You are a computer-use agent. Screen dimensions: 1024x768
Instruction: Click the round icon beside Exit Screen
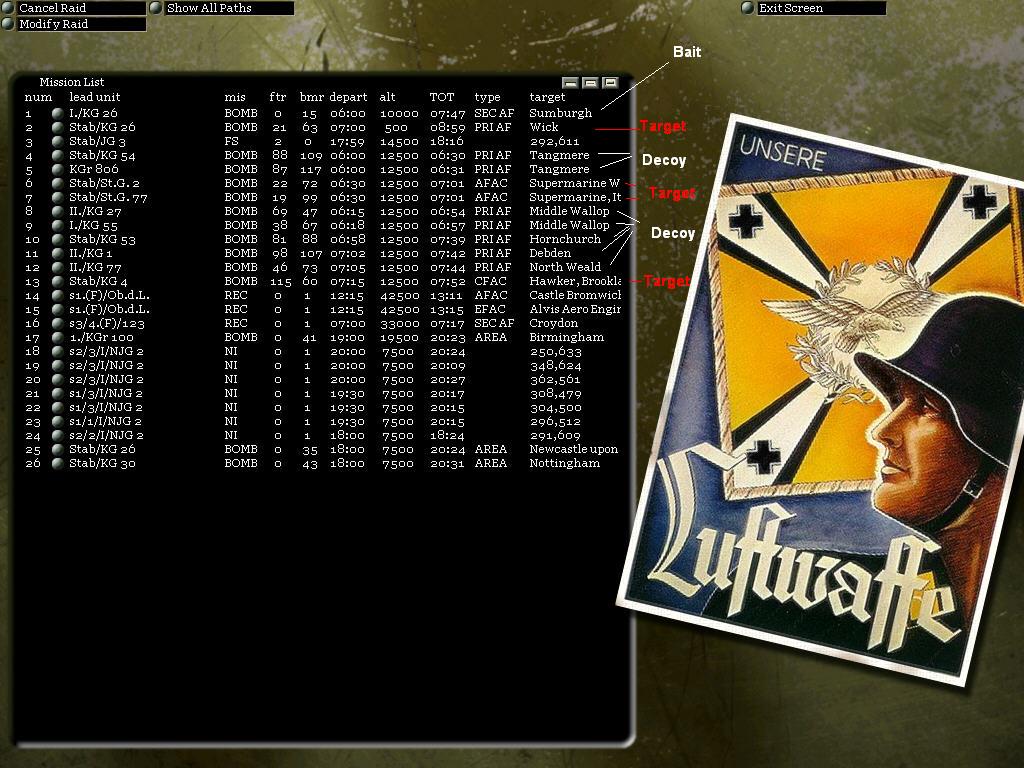pyautogui.click(x=748, y=8)
